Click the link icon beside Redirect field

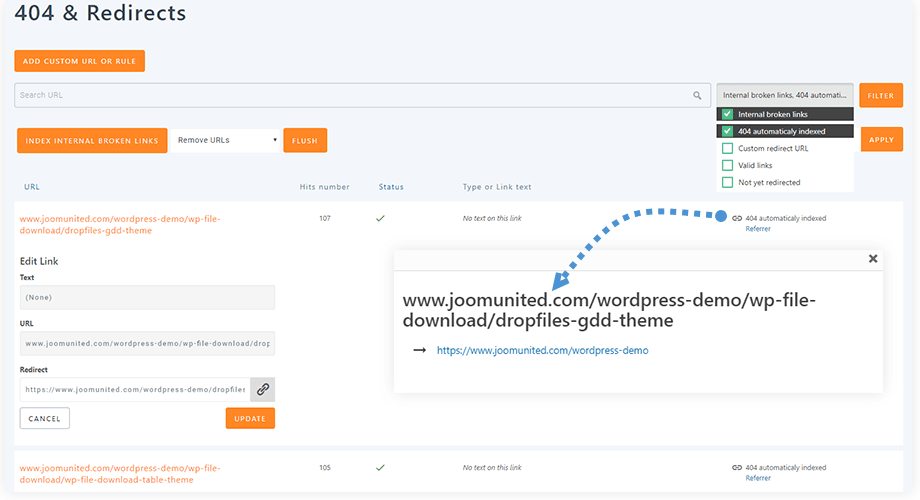point(262,389)
